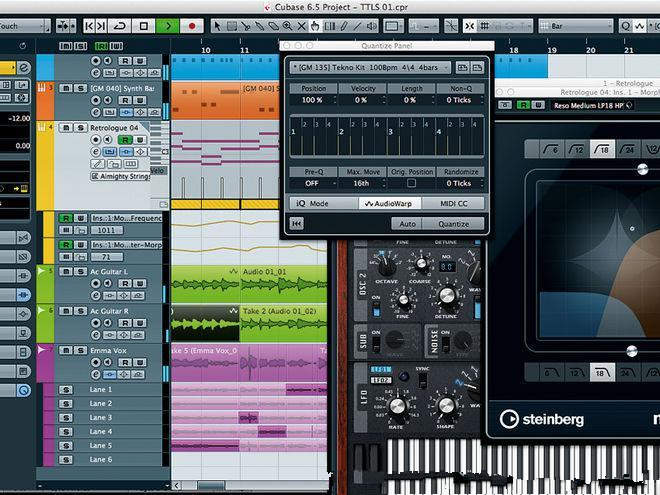This screenshot has height=495, width=660.
Task: Adjust the OSC 2 Detune knob
Action: (447, 295)
